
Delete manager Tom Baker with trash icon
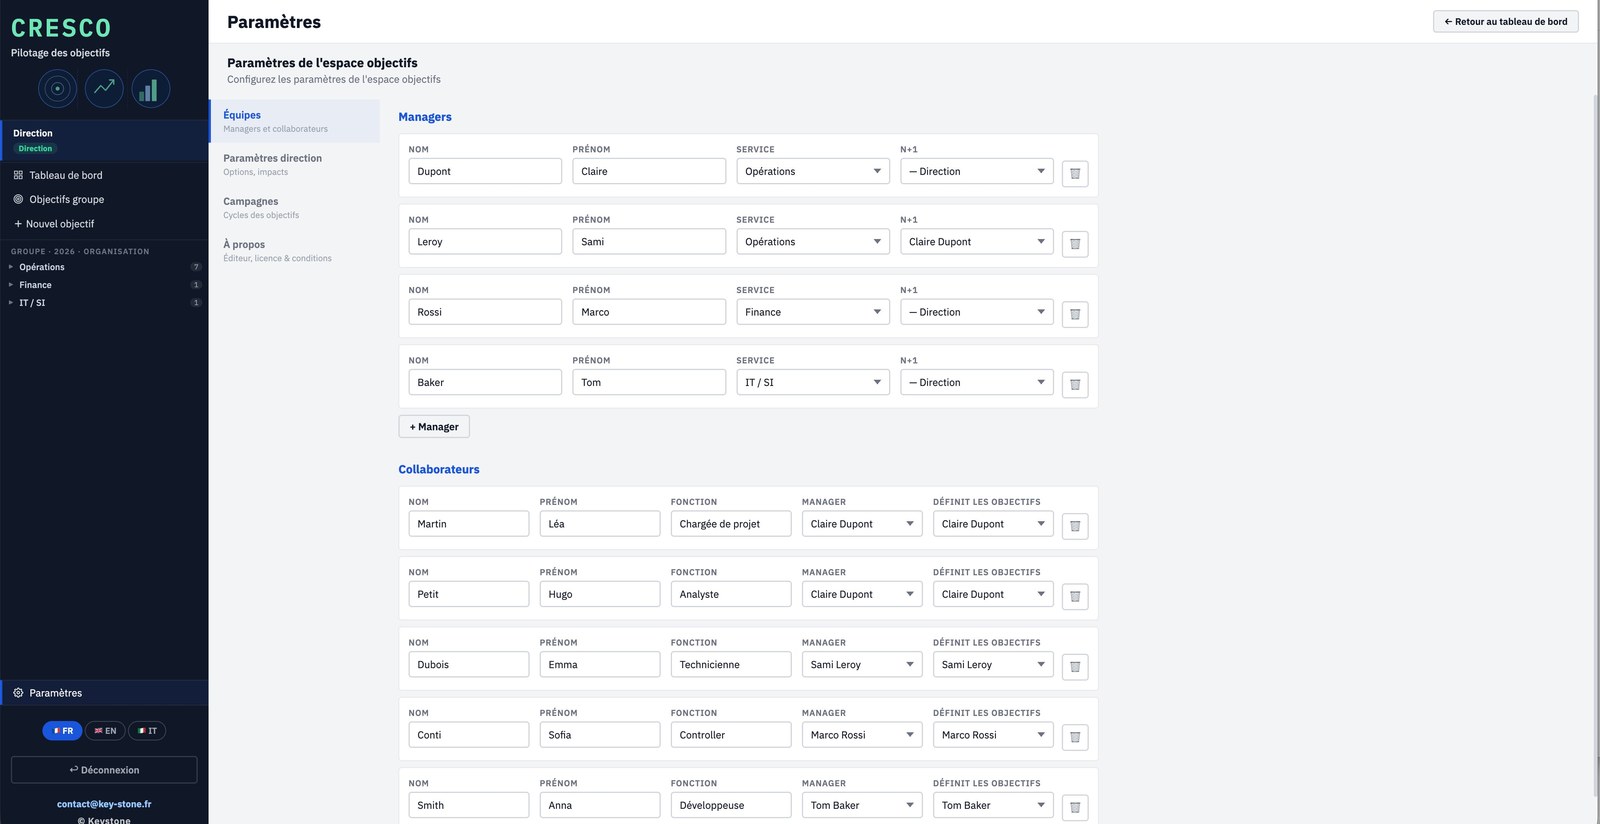1075,384
